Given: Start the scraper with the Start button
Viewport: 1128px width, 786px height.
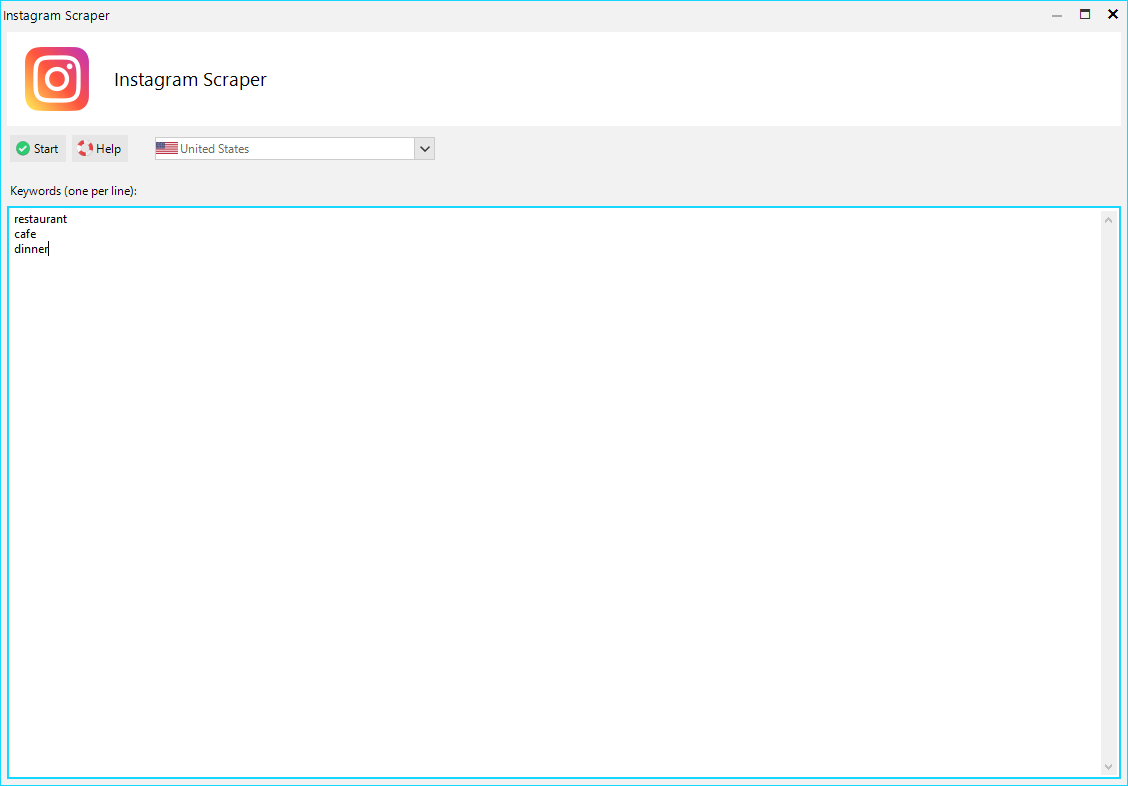Looking at the screenshot, I should [37, 149].
